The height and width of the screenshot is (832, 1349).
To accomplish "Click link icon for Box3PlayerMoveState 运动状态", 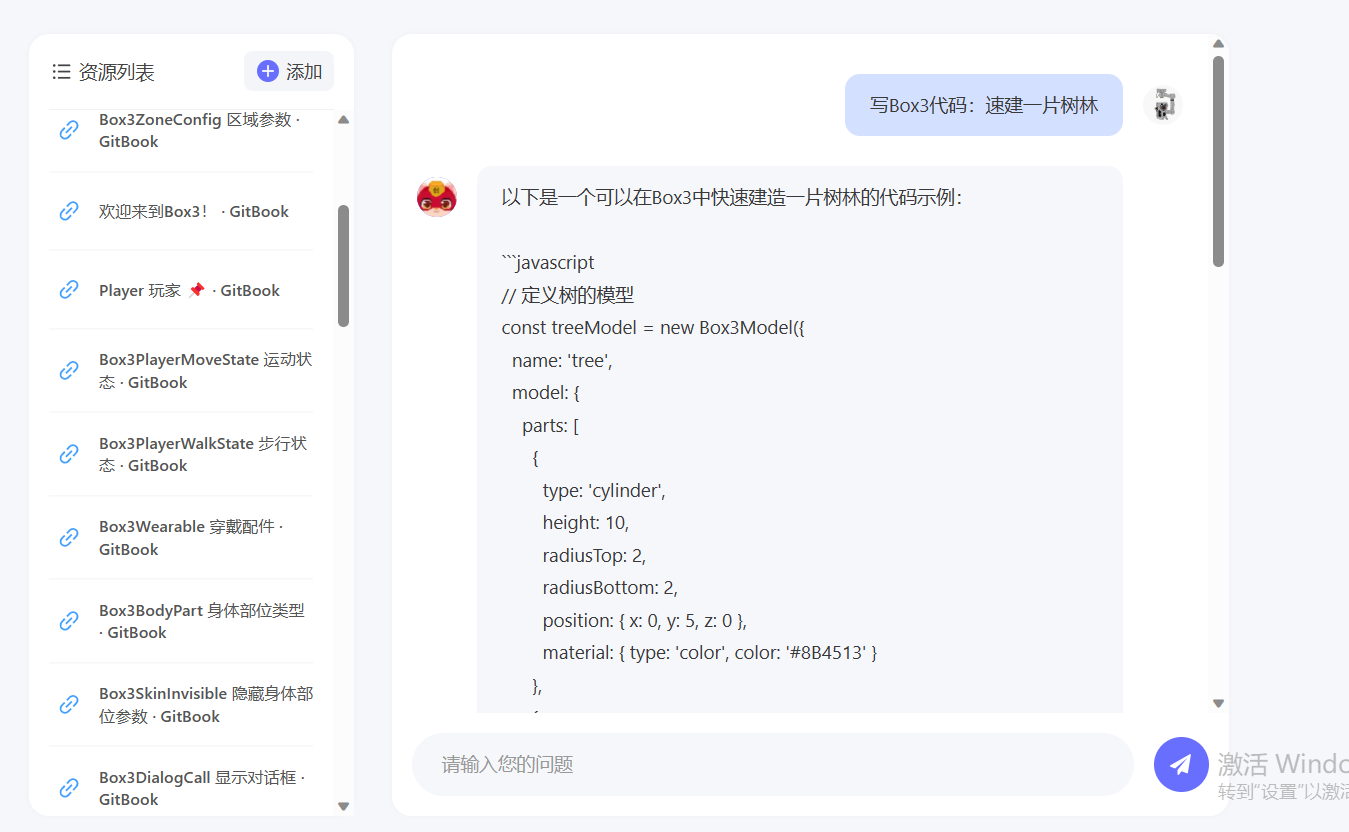I will tap(69, 371).
